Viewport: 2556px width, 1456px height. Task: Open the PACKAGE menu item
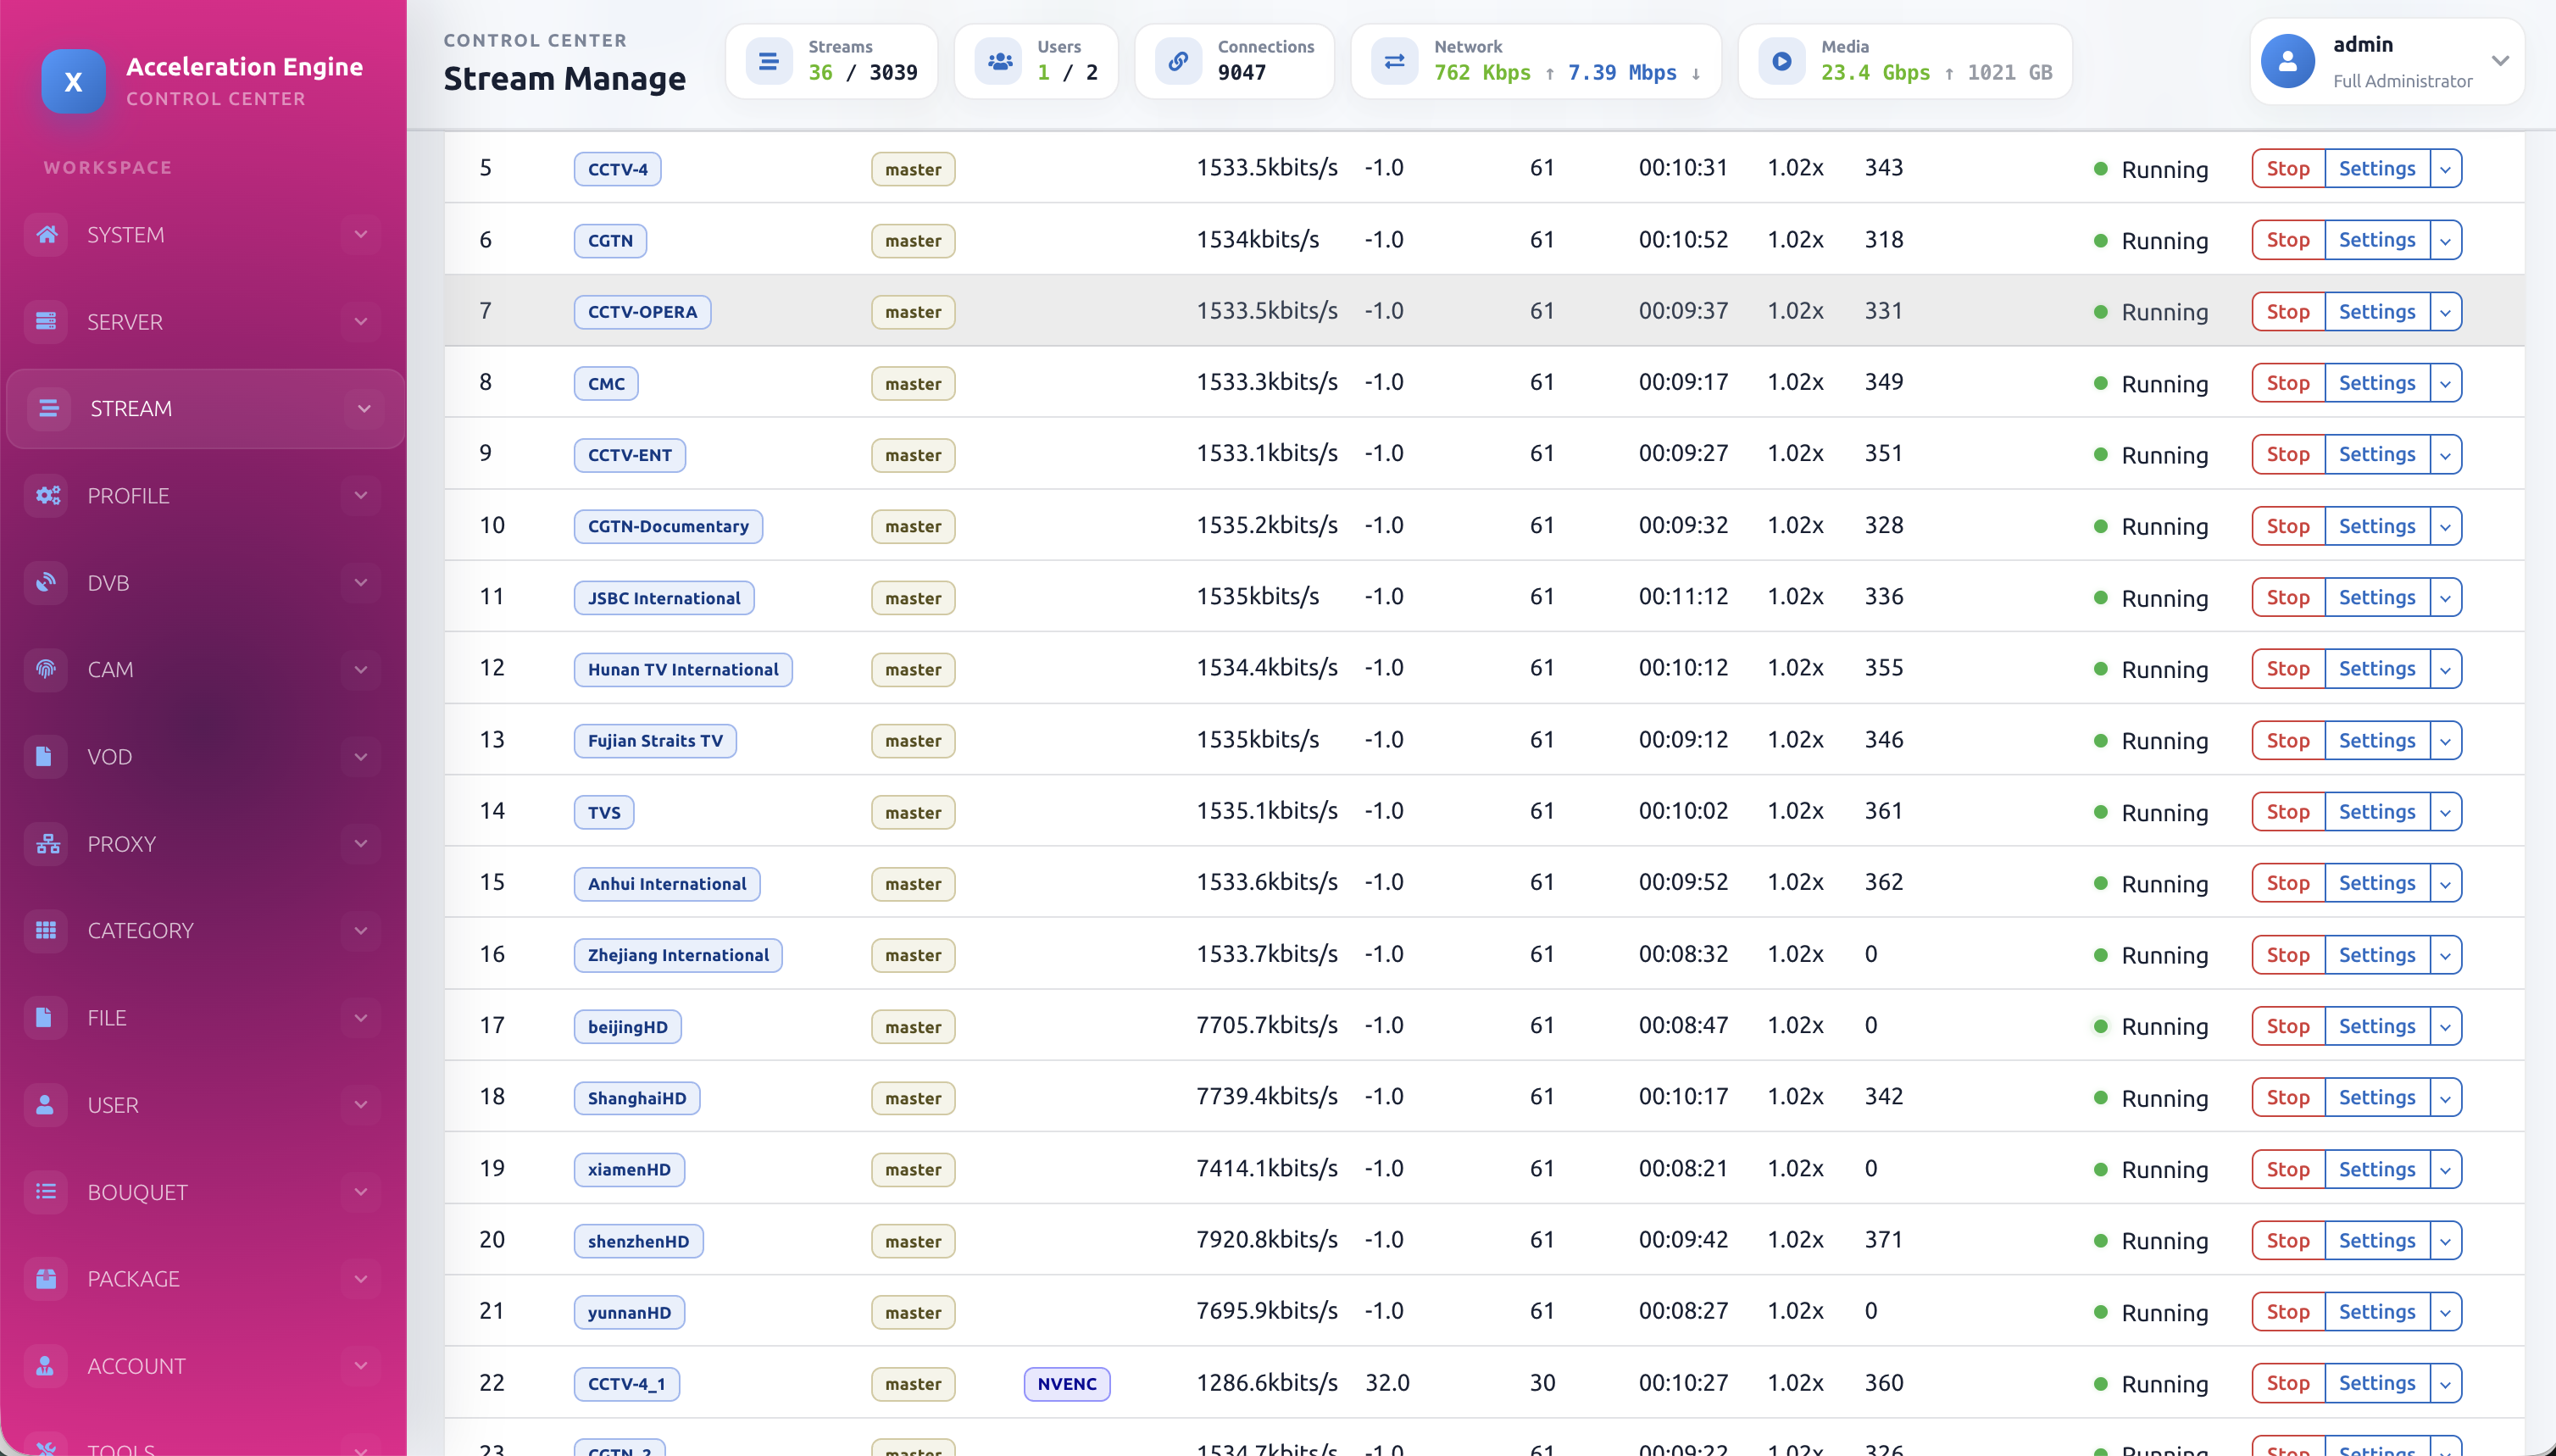[205, 1278]
